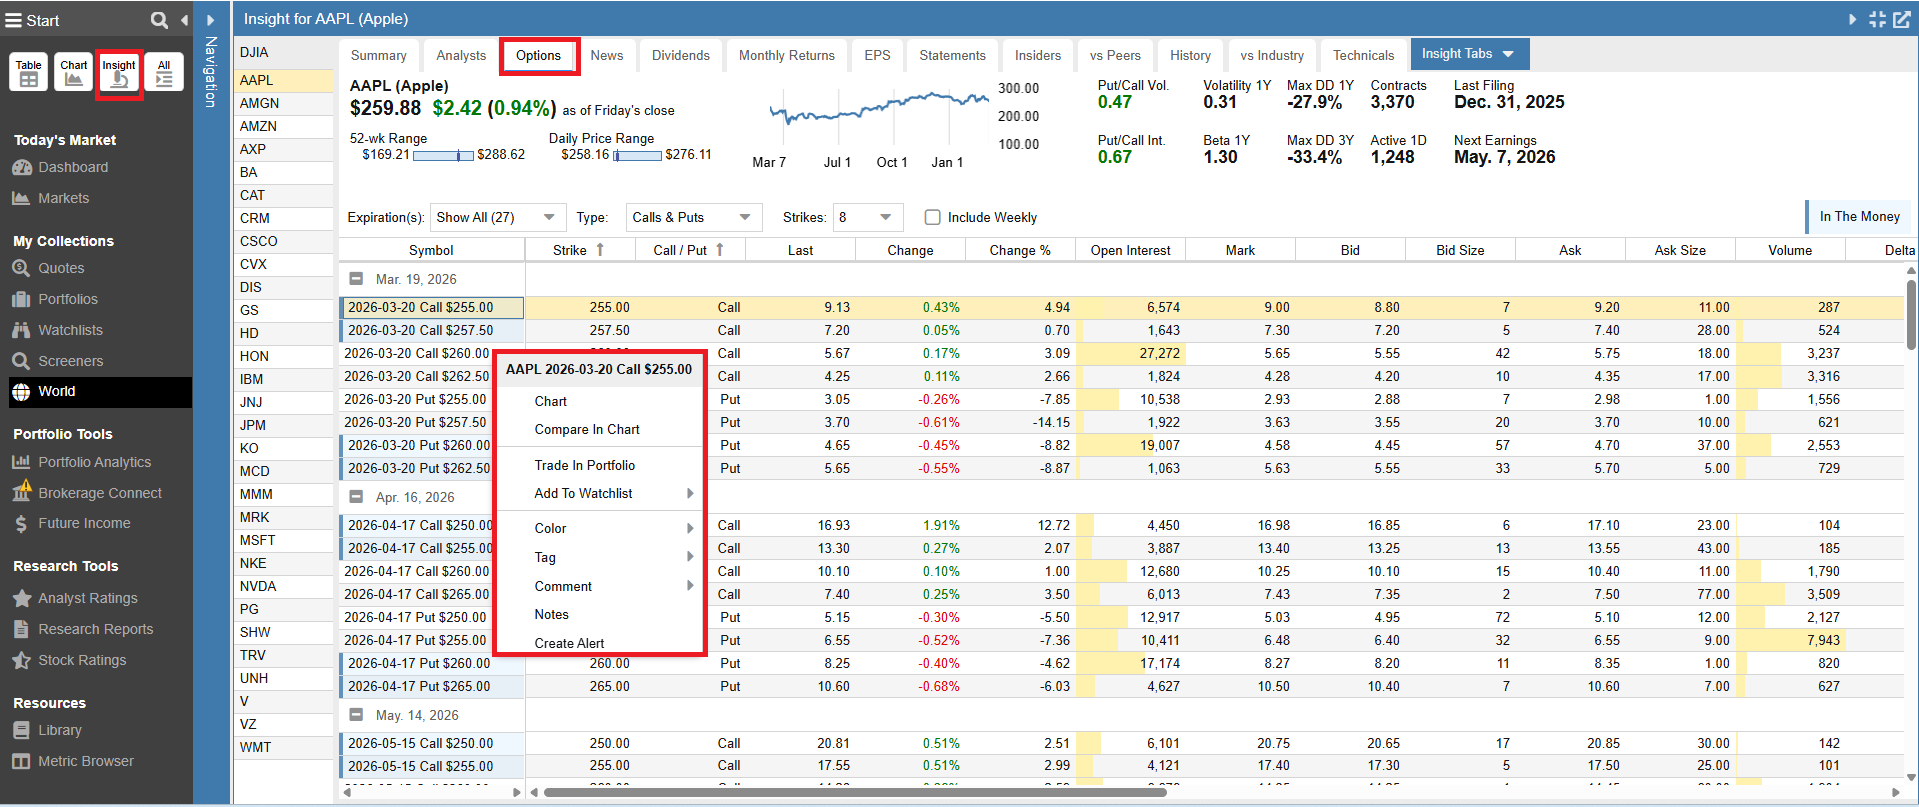Expand the Navigation panel arrow
The width and height of the screenshot is (1919, 807).
click(210, 20)
